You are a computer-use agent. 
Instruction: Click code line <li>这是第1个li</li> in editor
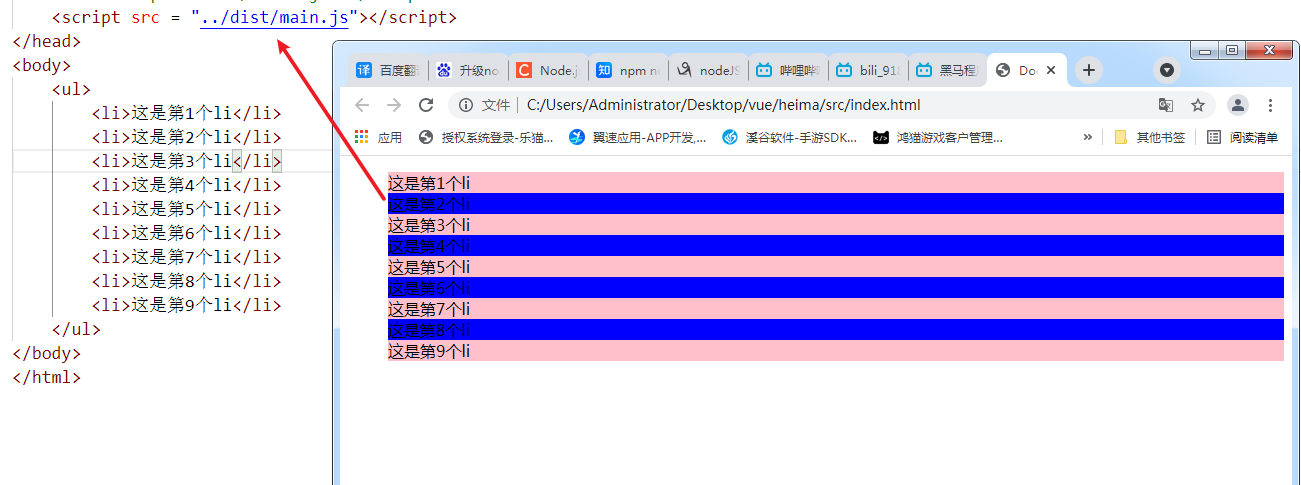click(x=186, y=113)
